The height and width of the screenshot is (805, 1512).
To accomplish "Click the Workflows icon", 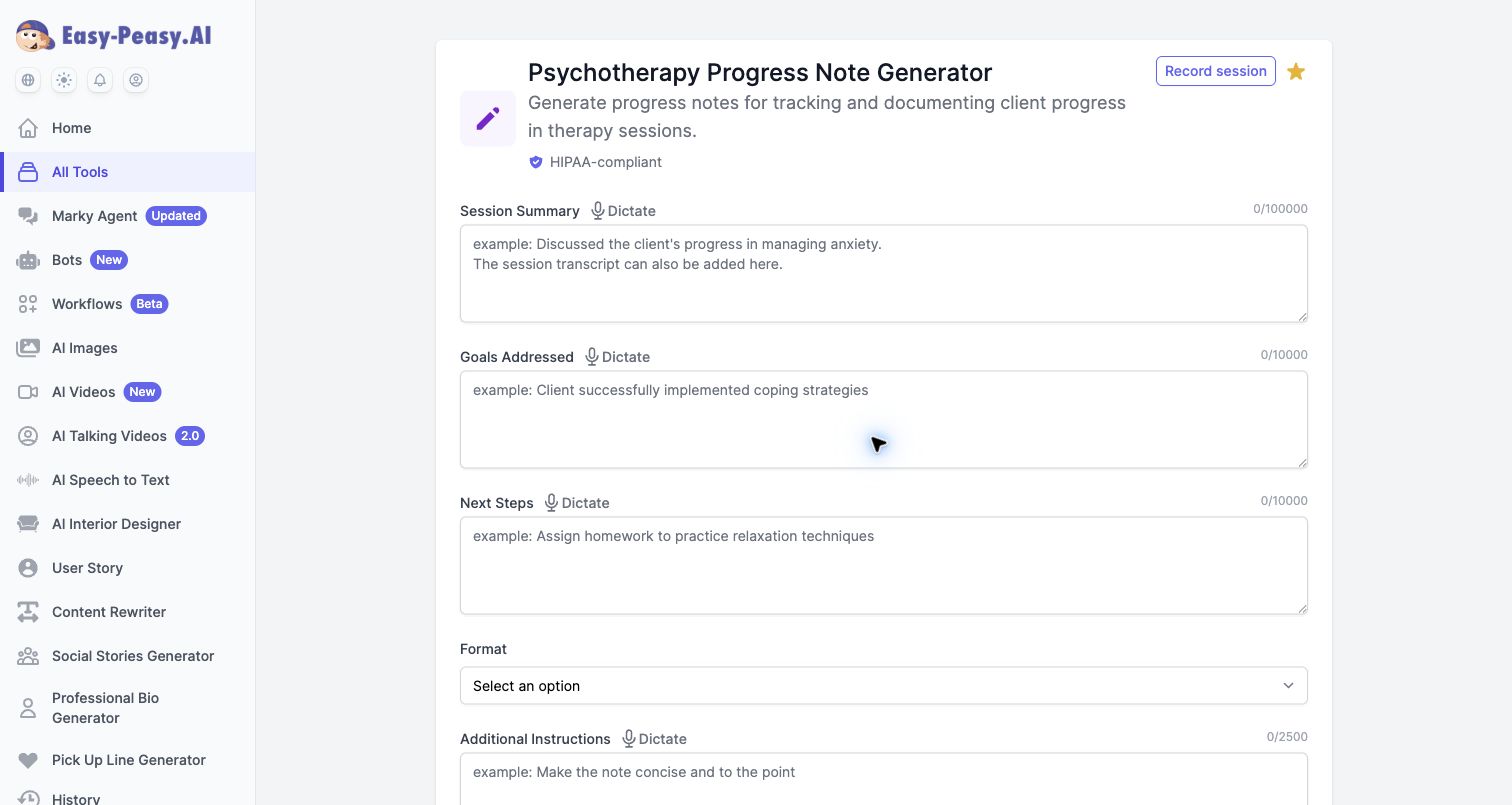I will coord(28,304).
